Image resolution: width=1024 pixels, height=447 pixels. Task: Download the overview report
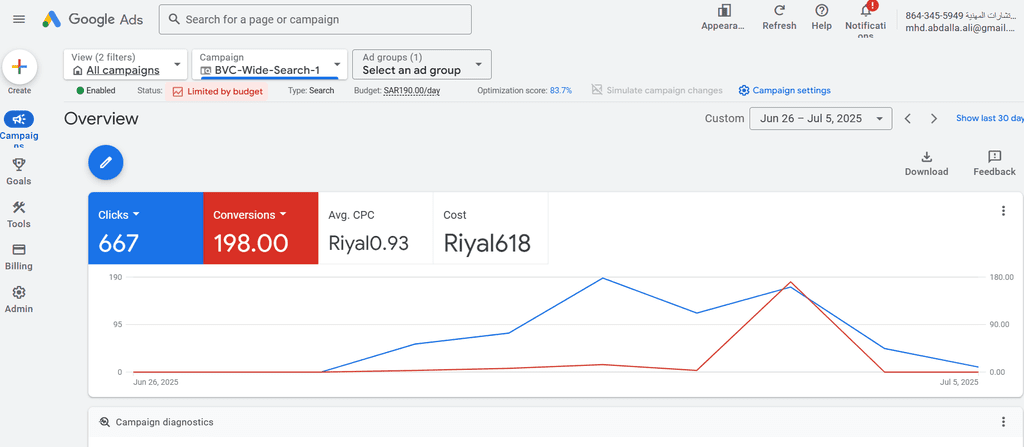[926, 163]
